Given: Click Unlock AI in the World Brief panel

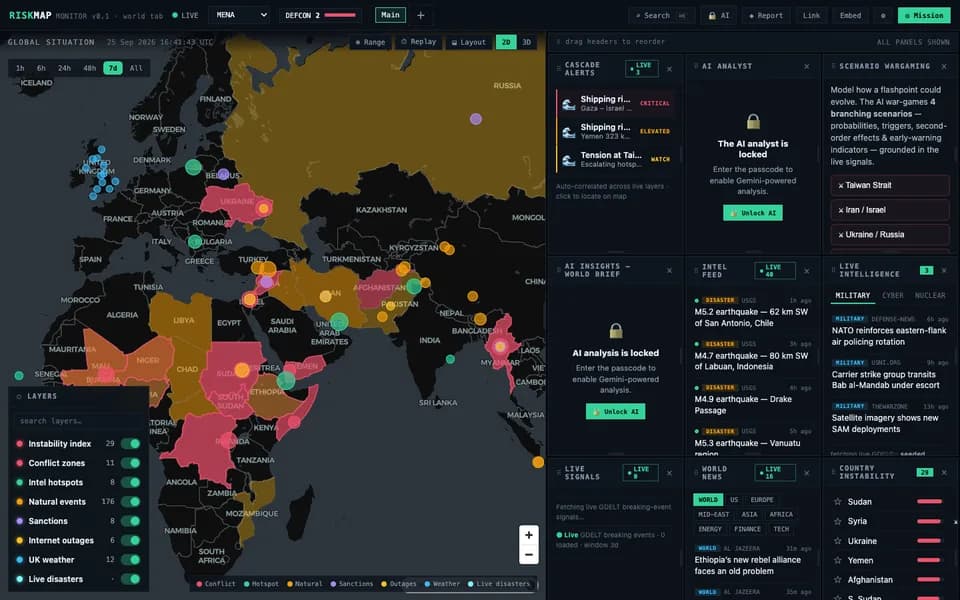Looking at the screenshot, I should [616, 411].
